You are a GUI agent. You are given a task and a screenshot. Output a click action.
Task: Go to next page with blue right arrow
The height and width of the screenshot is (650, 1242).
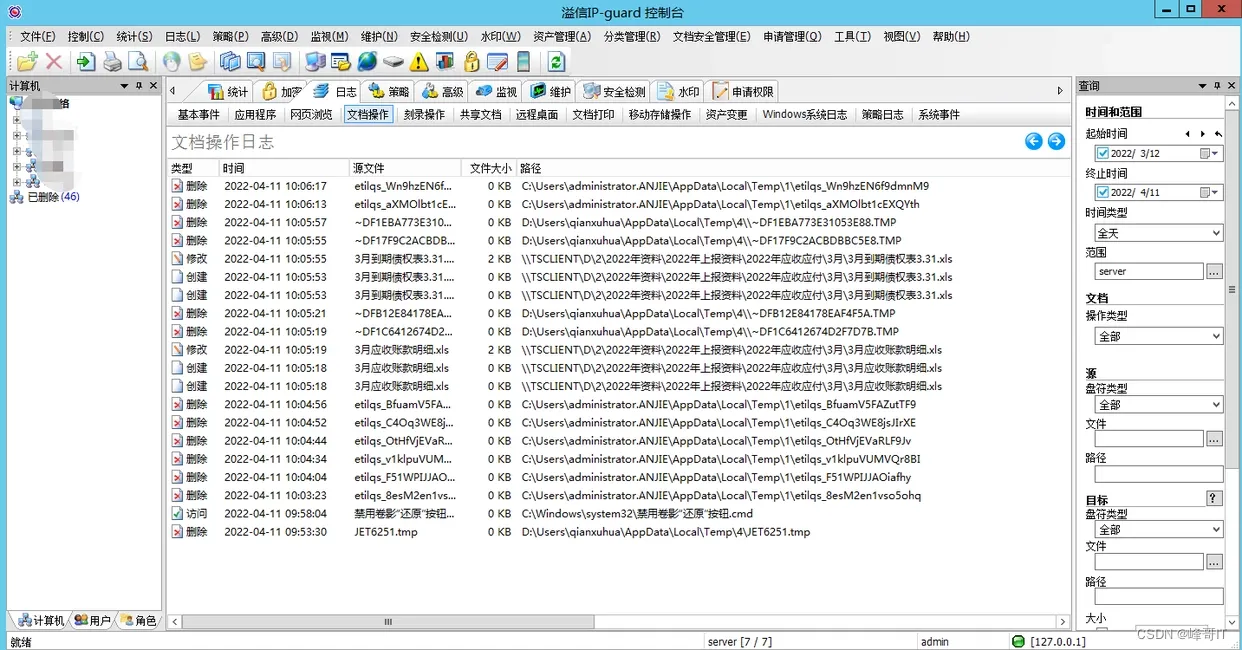[x=1056, y=141]
